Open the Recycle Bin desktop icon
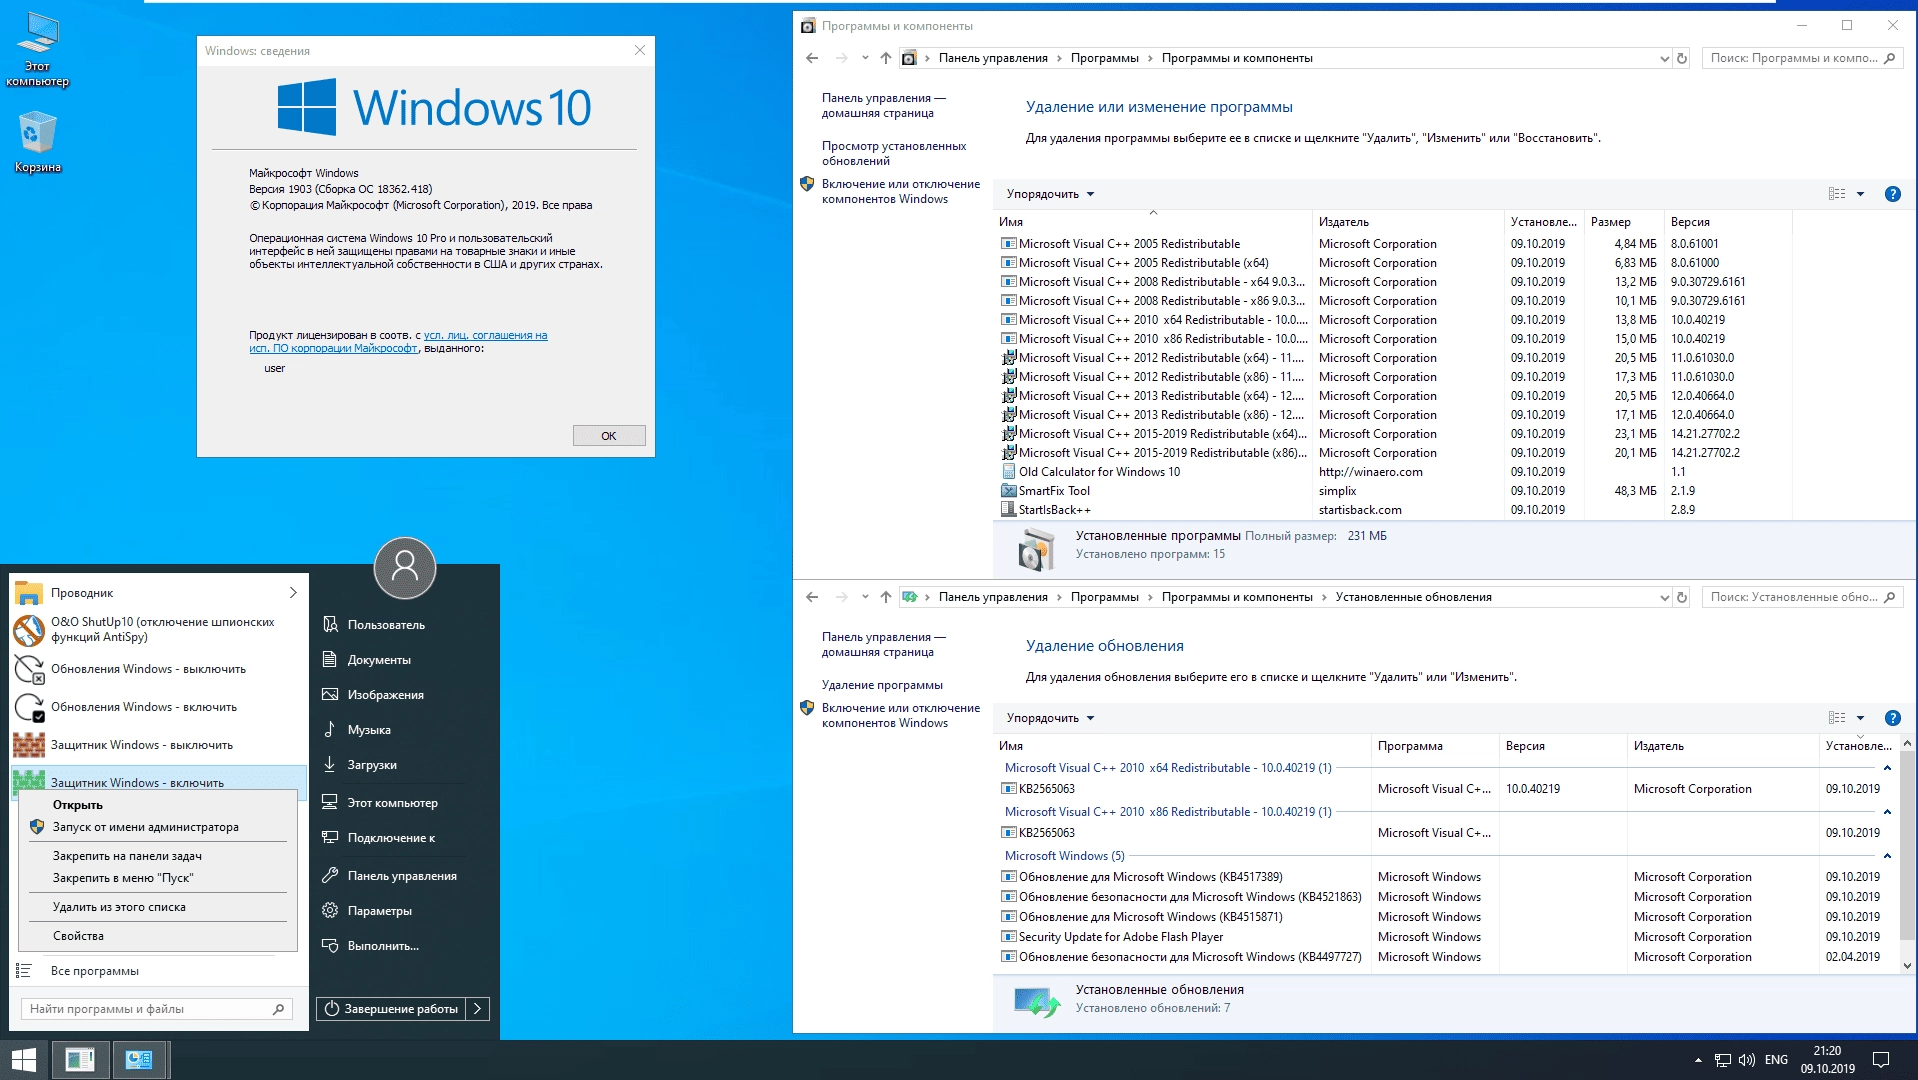The width and height of the screenshot is (1918, 1080). point(38,141)
